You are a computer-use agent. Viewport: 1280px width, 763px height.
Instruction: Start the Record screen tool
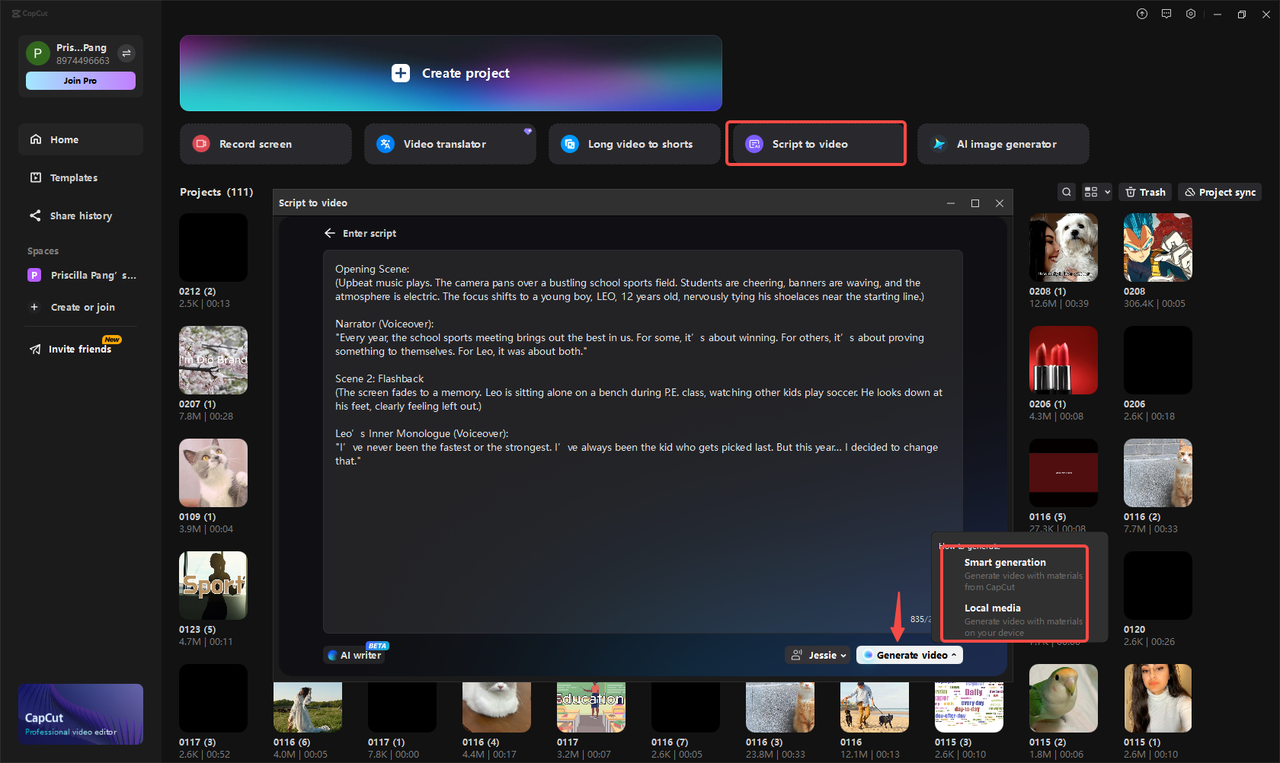[266, 144]
